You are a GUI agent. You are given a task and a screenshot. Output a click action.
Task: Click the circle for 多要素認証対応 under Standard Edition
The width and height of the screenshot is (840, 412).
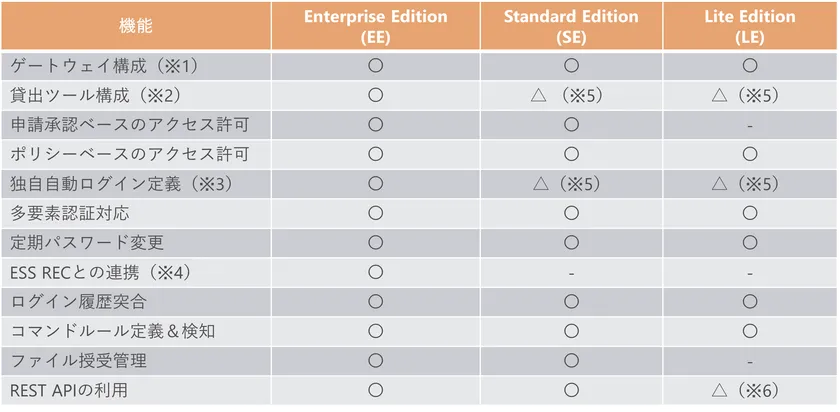pos(570,213)
